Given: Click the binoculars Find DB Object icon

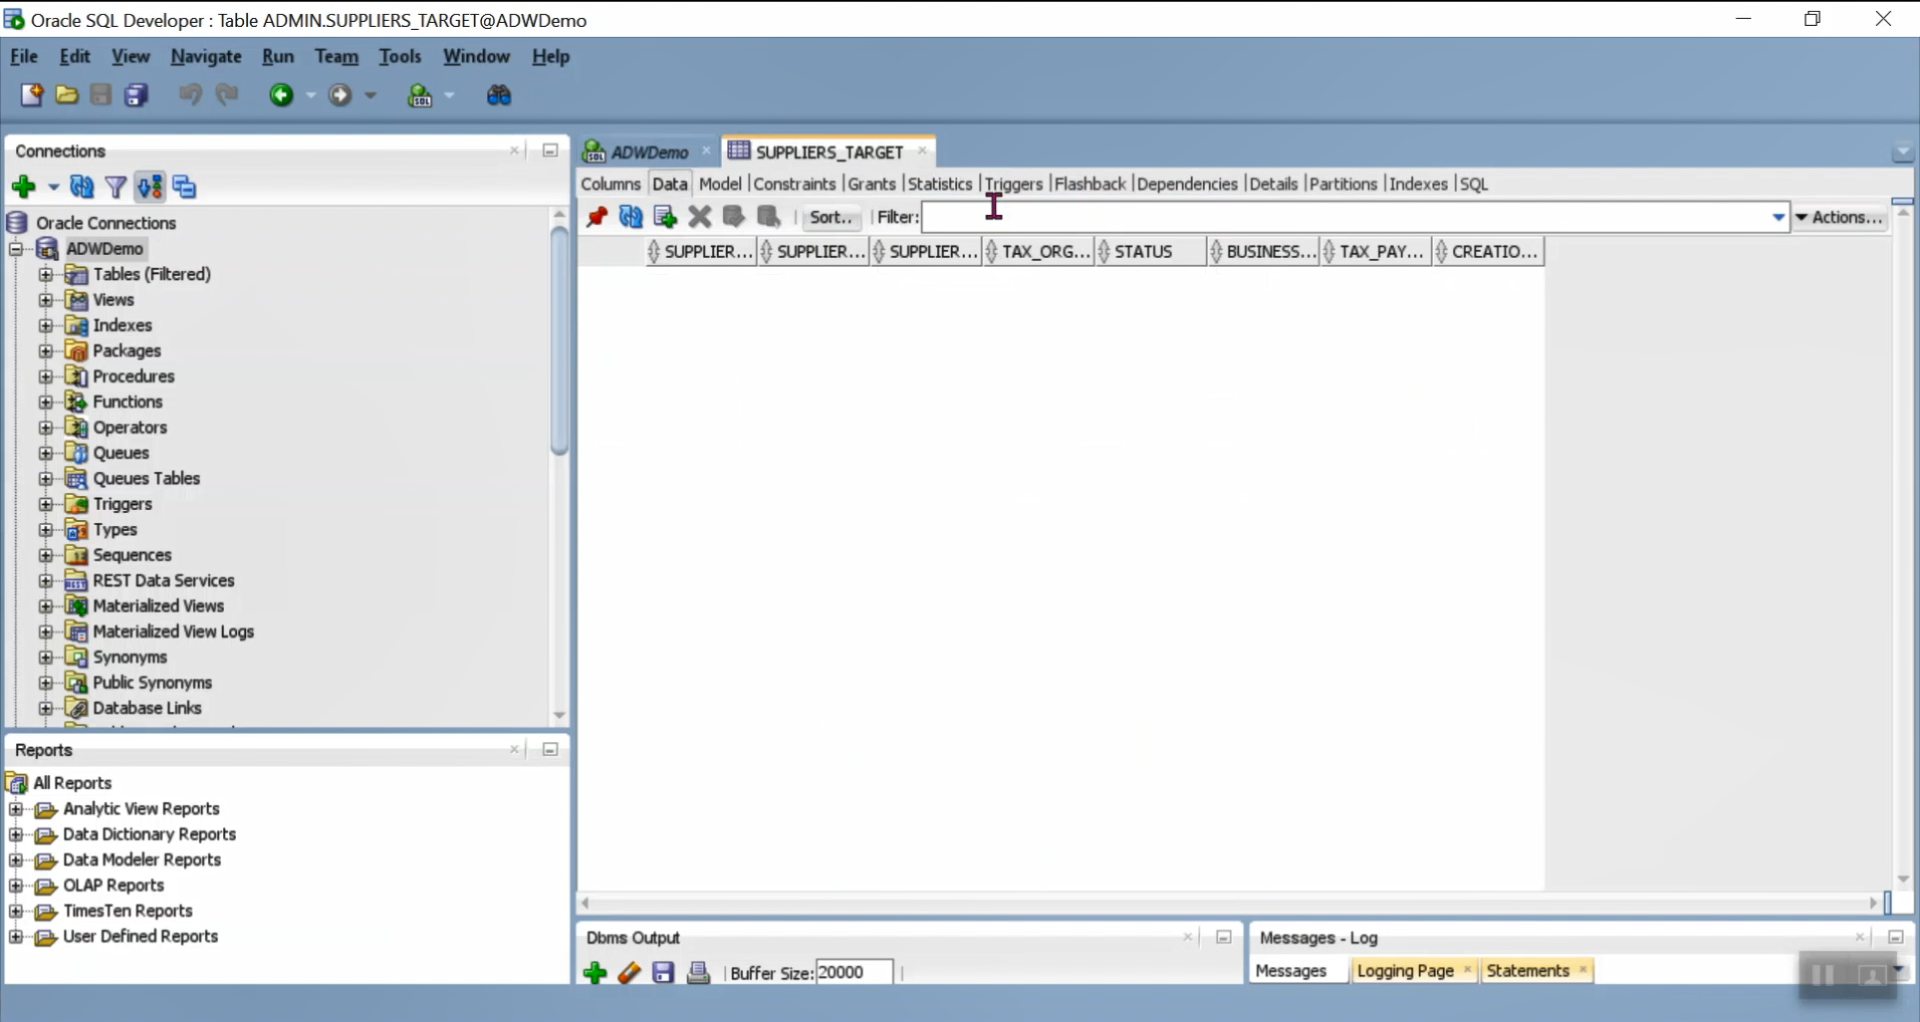Looking at the screenshot, I should (x=499, y=95).
